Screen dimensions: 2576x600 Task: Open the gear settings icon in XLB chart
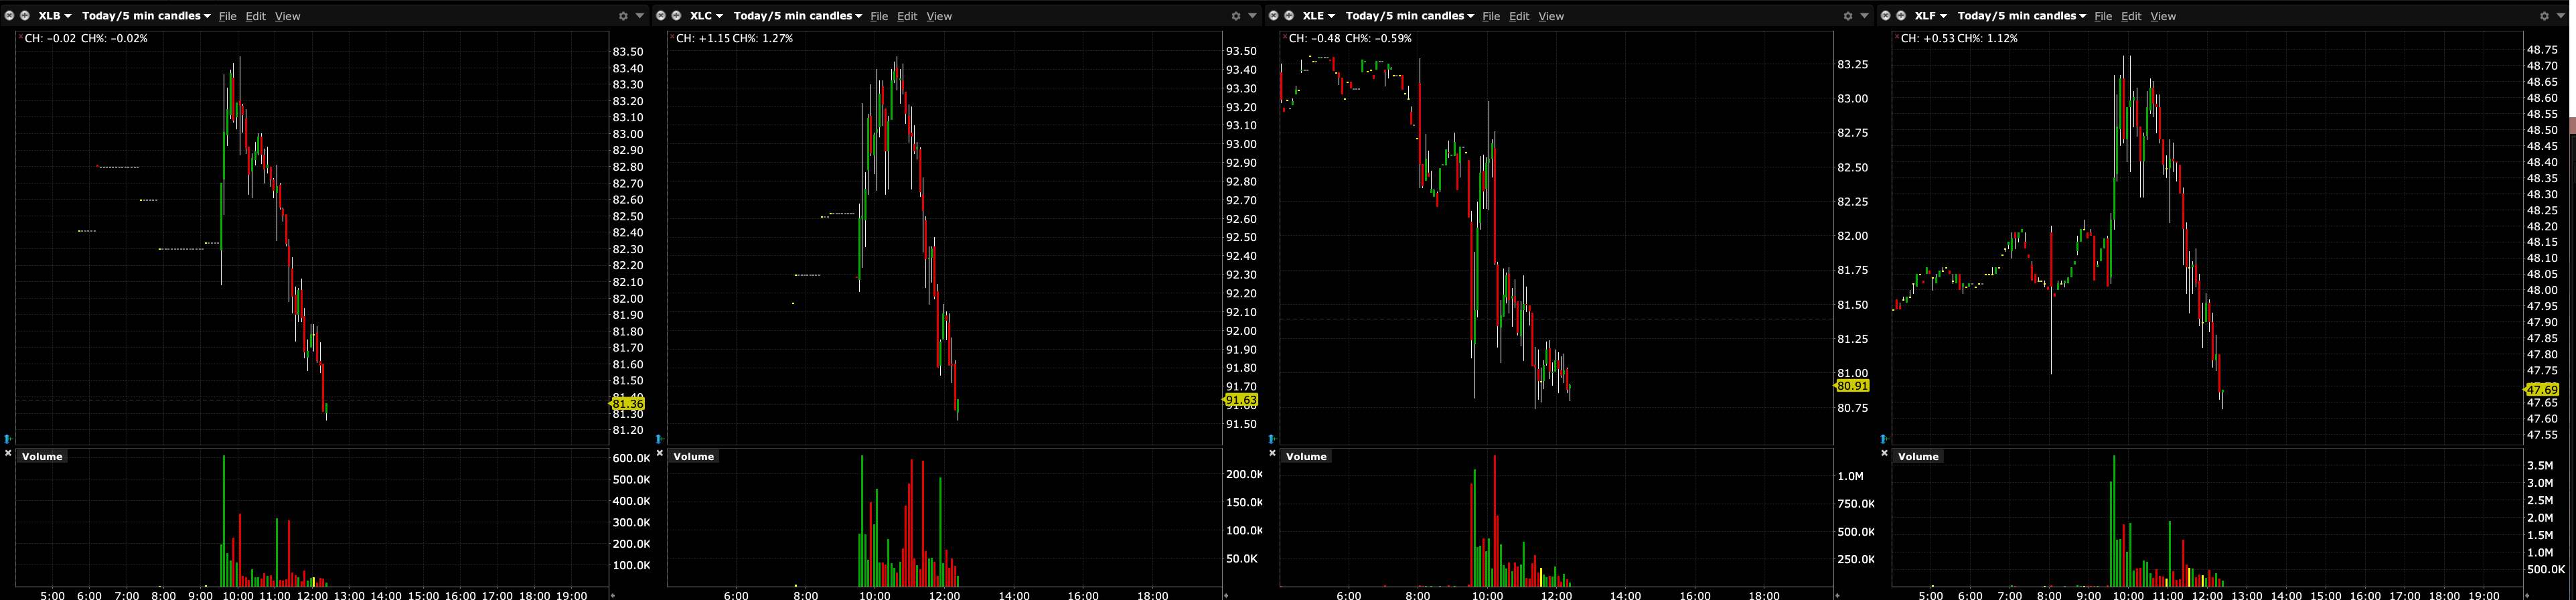click(623, 16)
